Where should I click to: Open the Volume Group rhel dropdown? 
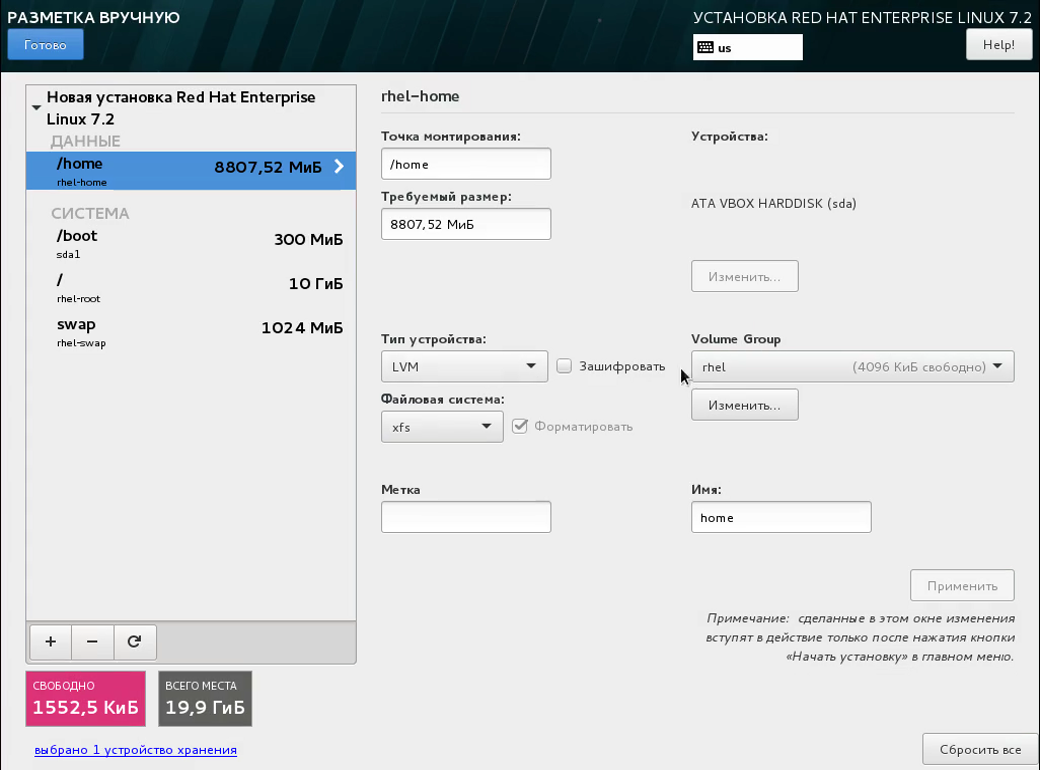click(852, 366)
